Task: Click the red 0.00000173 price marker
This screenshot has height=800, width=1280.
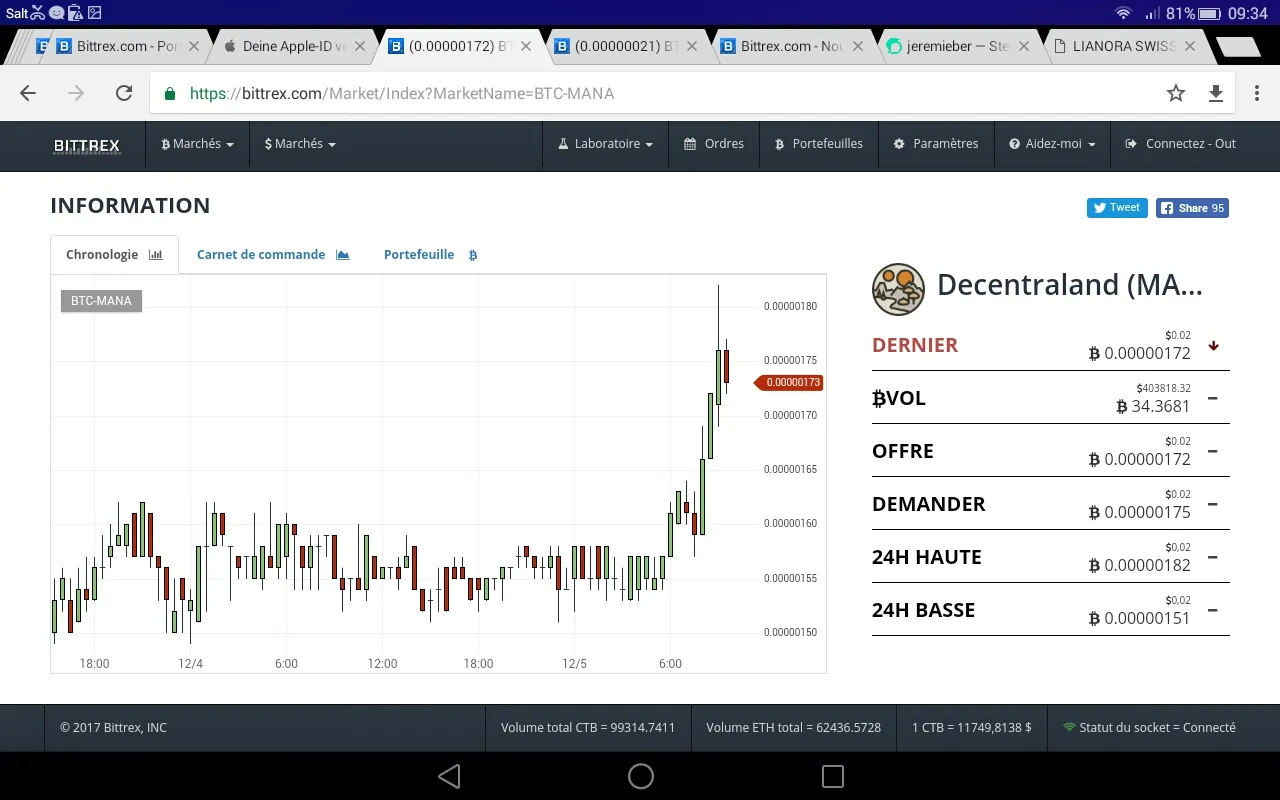Action: click(x=788, y=382)
